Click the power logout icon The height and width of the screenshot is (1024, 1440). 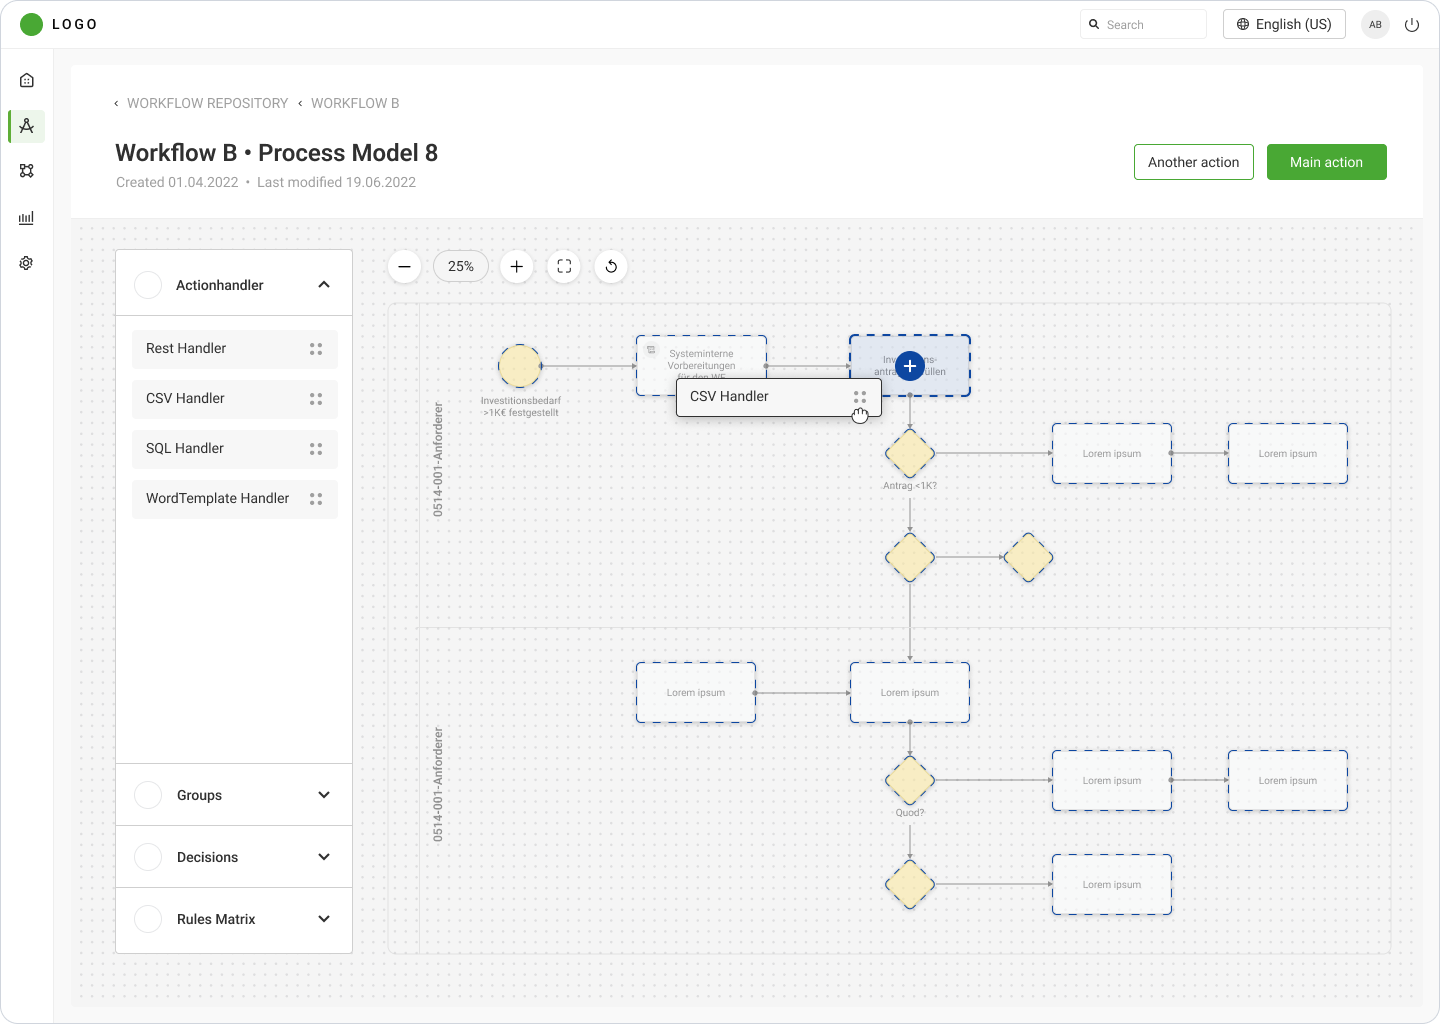point(1412,25)
